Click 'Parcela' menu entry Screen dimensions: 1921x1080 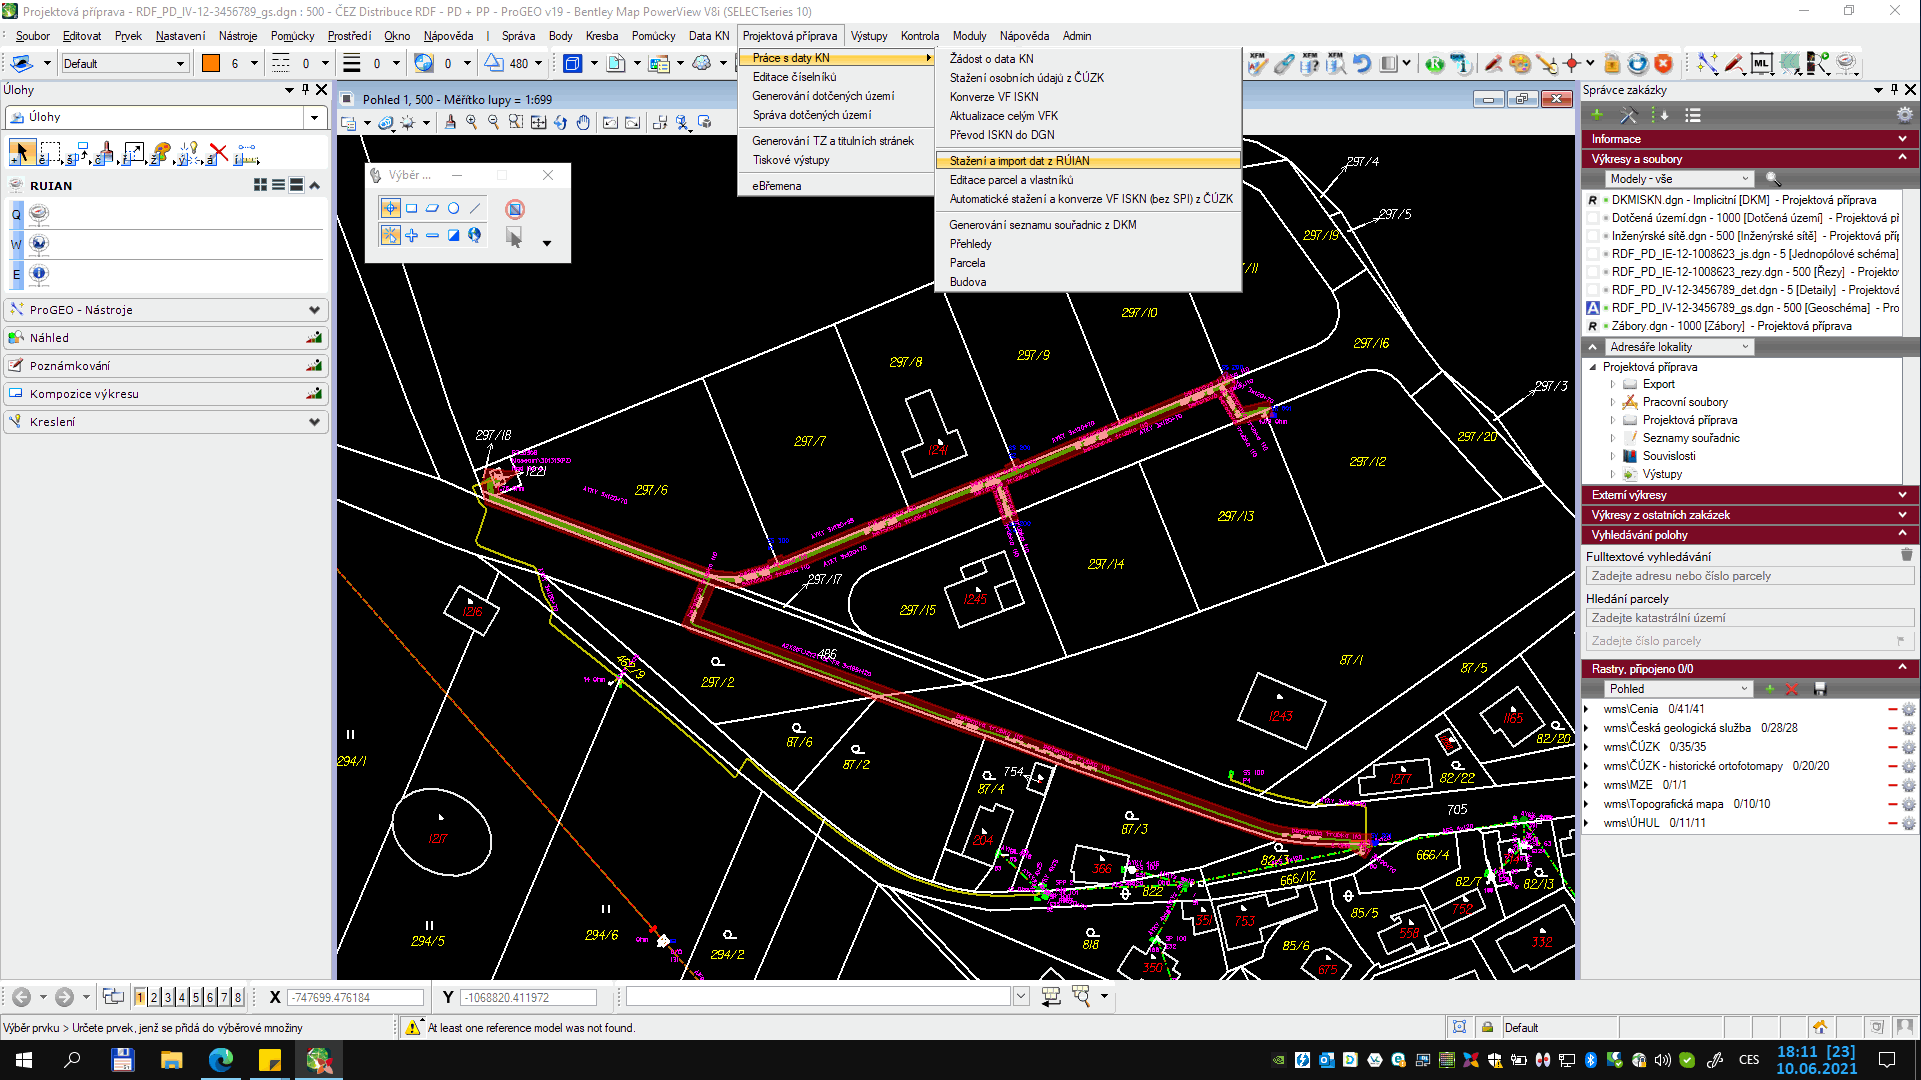click(x=968, y=262)
